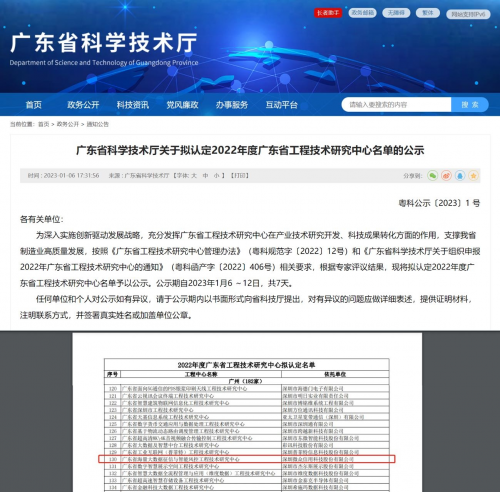Click table row number 125
Image resolution: width=500 pixels, height=492 pixels.
[113, 424]
